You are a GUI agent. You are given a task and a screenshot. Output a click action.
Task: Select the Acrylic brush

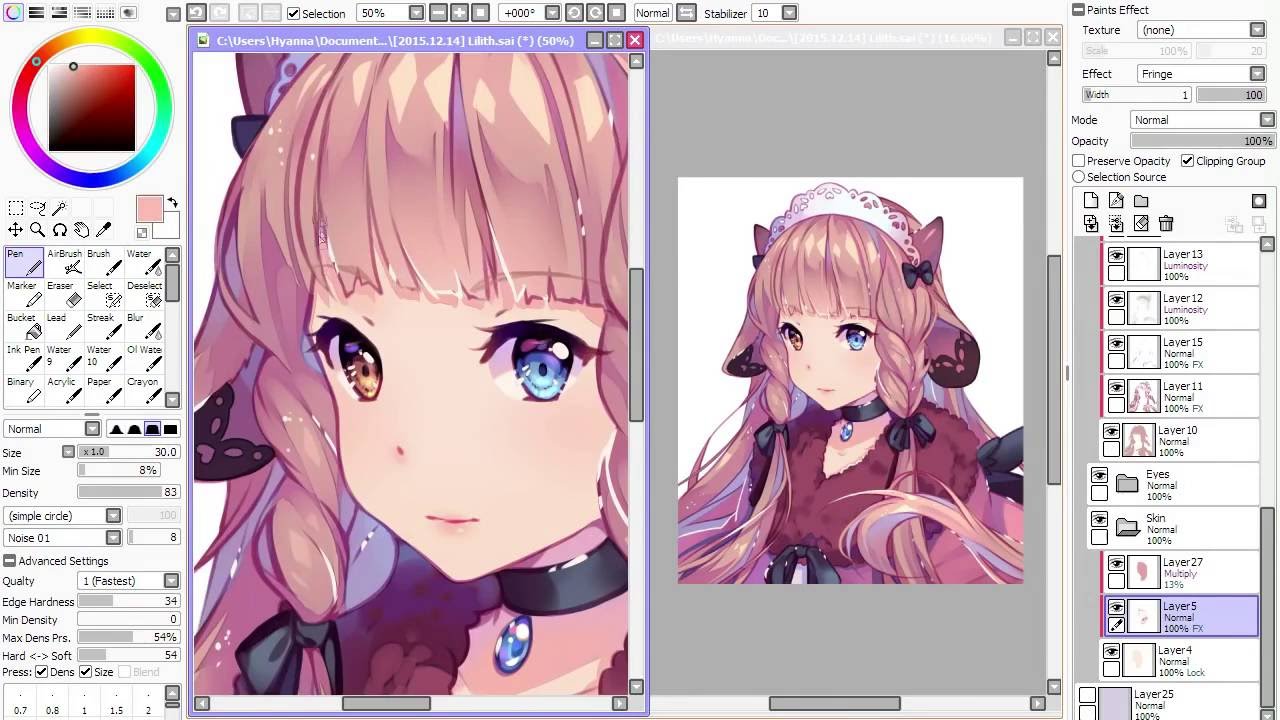pos(64,390)
